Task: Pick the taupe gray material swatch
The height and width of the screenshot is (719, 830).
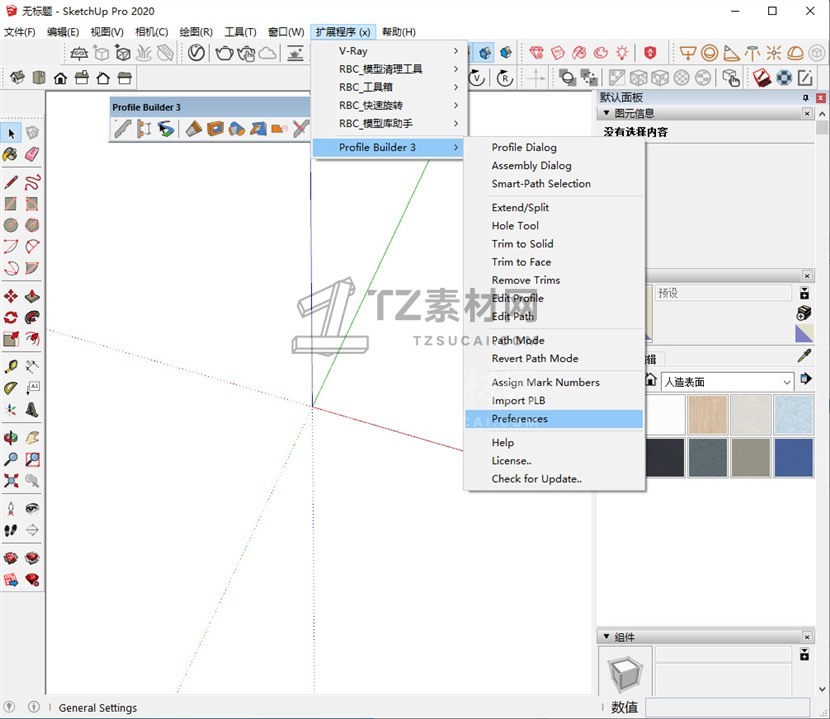Action: (x=751, y=457)
